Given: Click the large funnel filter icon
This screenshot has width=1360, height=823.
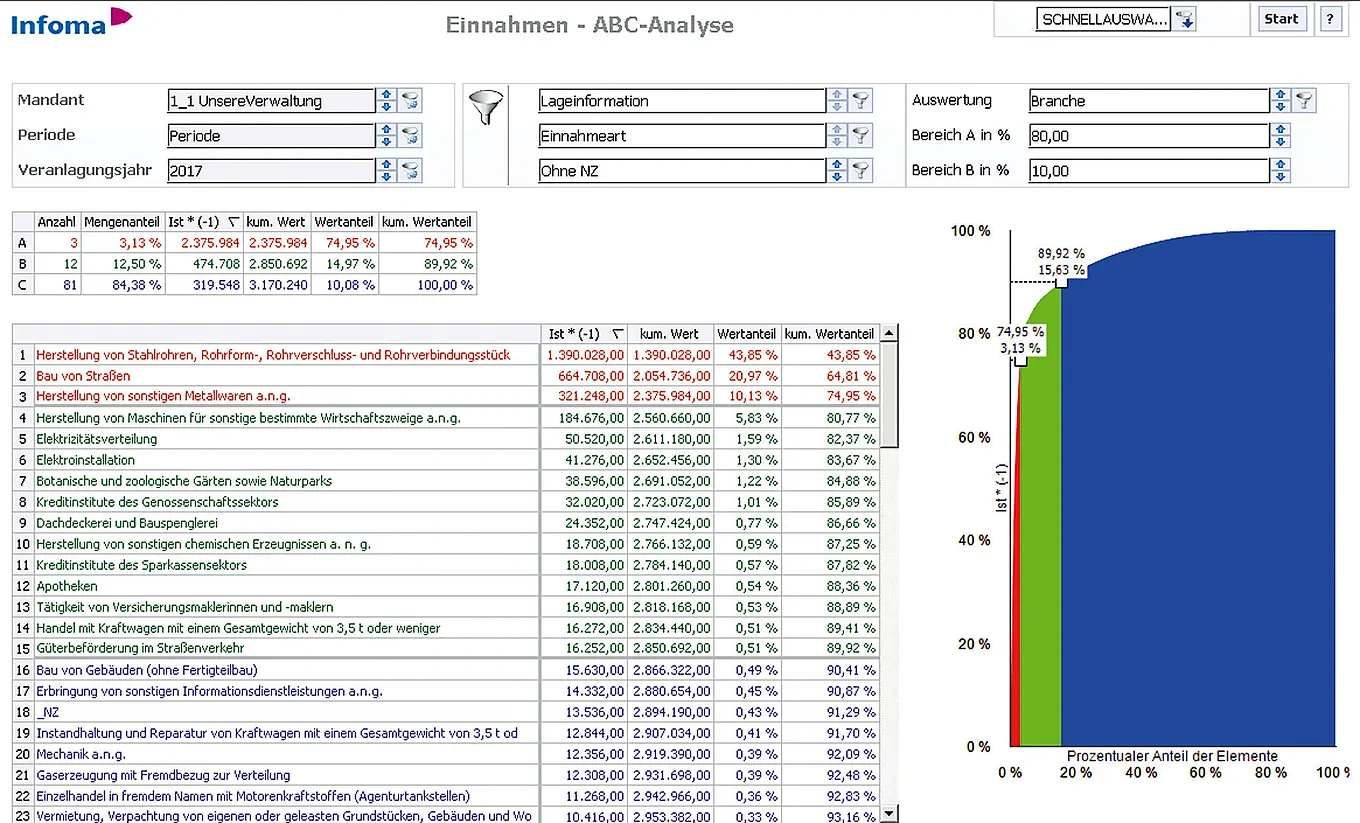Looking at the screenshot, I should (x=486, y=106).
